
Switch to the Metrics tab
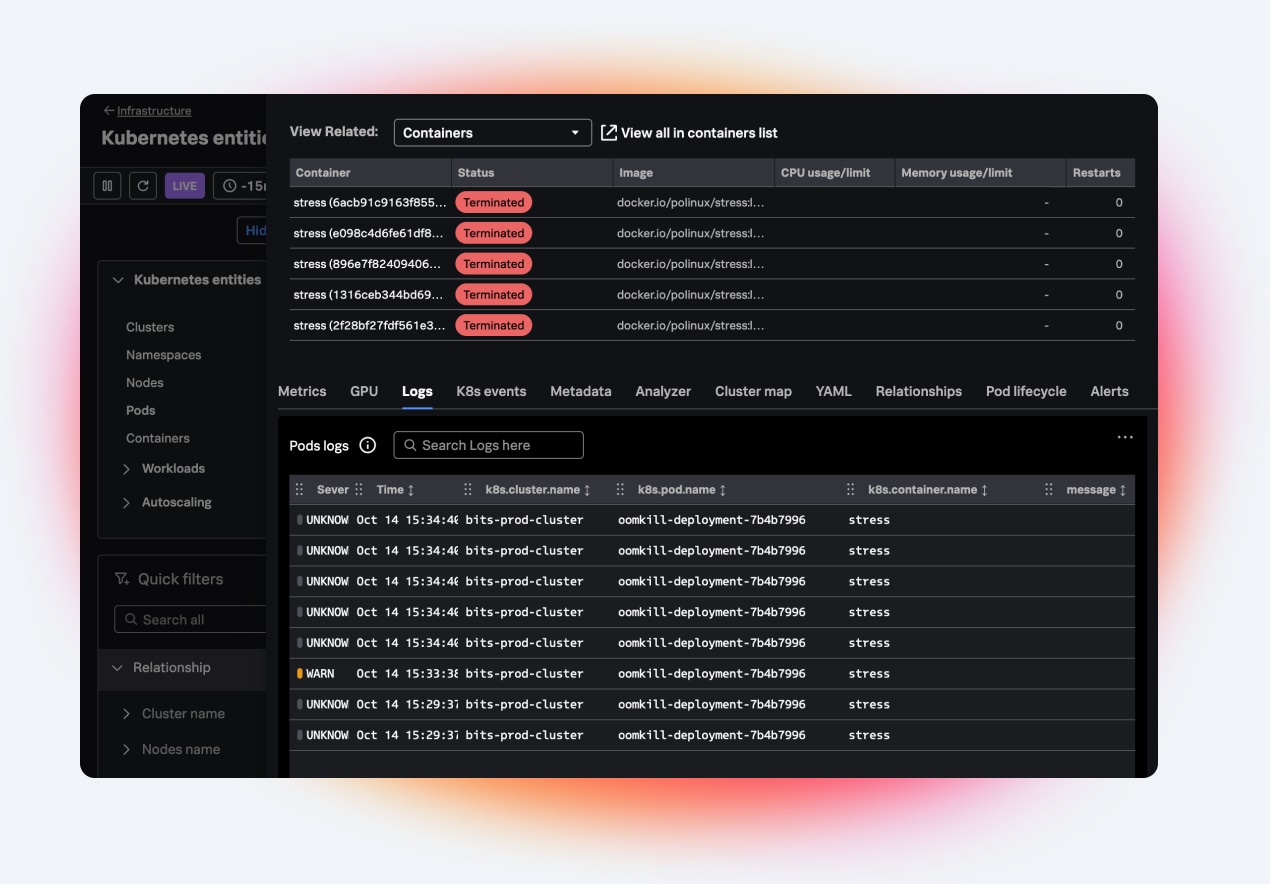302,392
